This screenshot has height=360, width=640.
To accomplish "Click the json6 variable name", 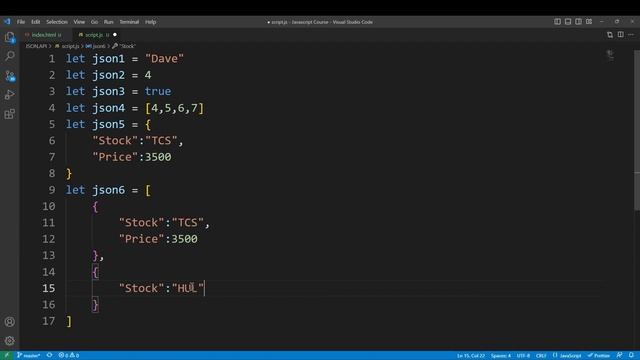I will click(109, 190).
